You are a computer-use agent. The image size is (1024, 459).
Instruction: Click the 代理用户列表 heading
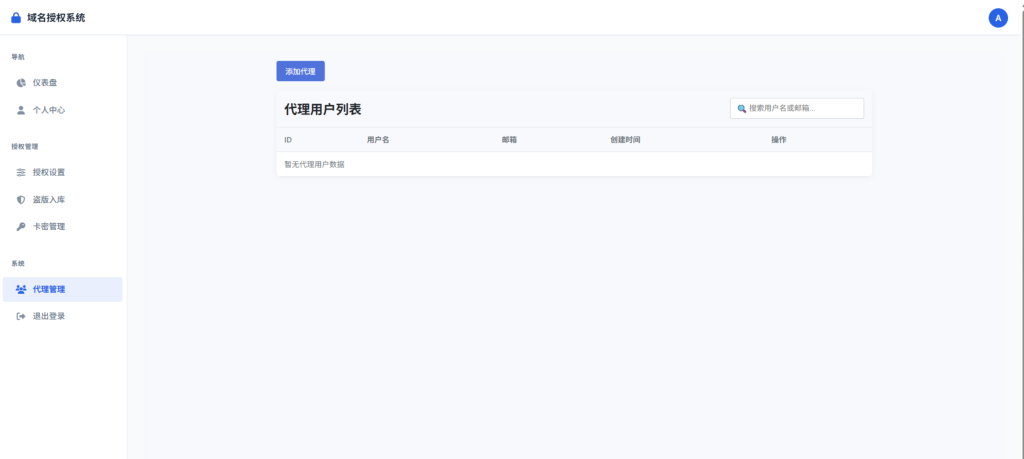[x=323, y=109]
